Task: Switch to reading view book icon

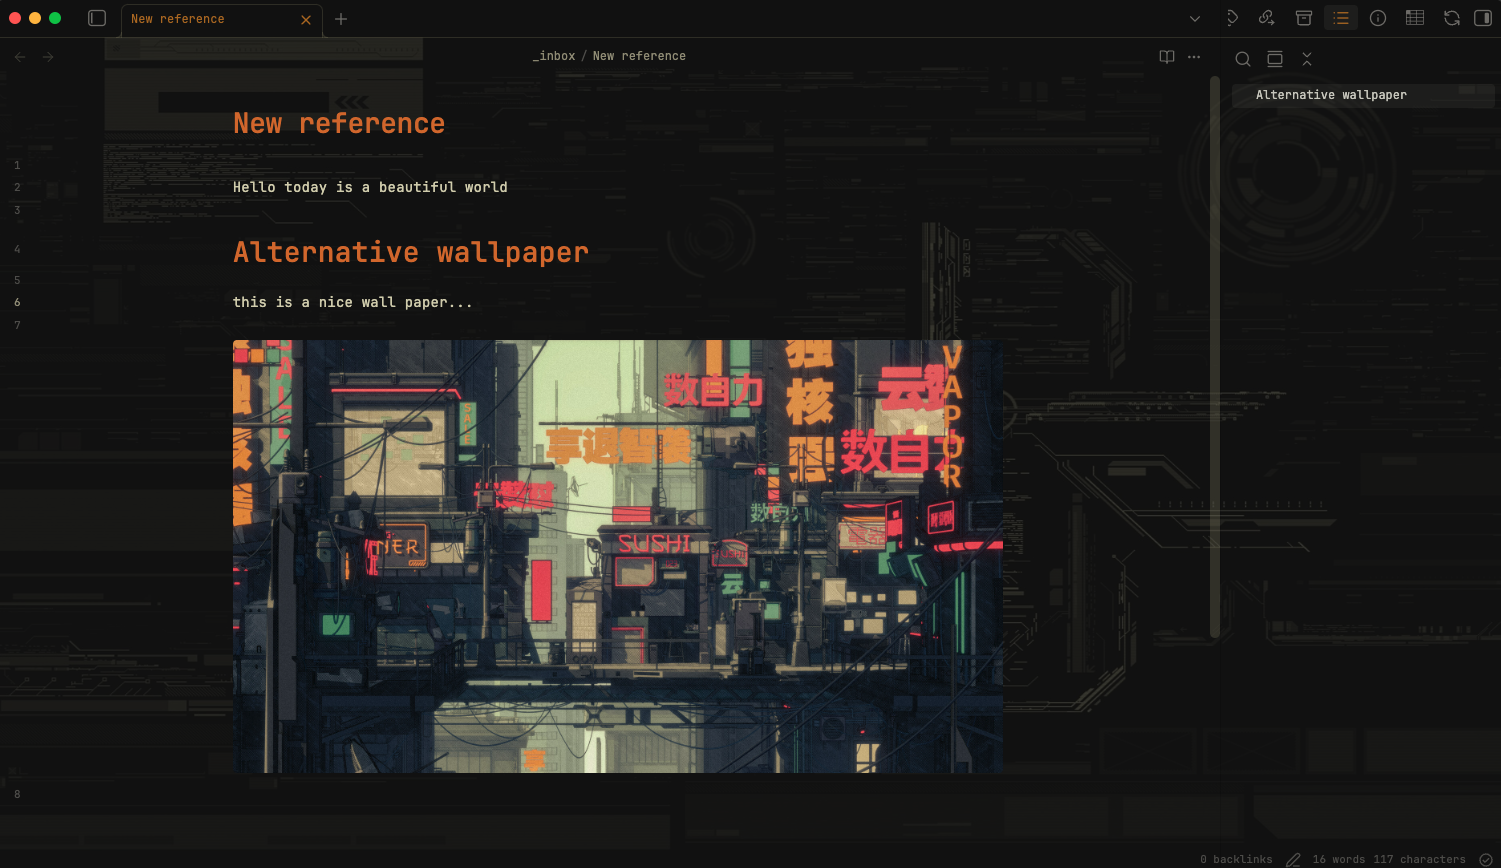Action: tap(1167, 57)
